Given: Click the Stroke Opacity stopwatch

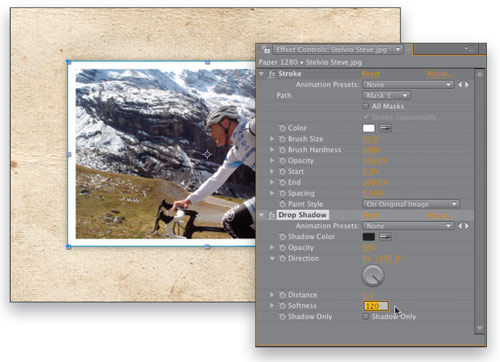Looking at the screenshot, I should click(x=282, y=161).
